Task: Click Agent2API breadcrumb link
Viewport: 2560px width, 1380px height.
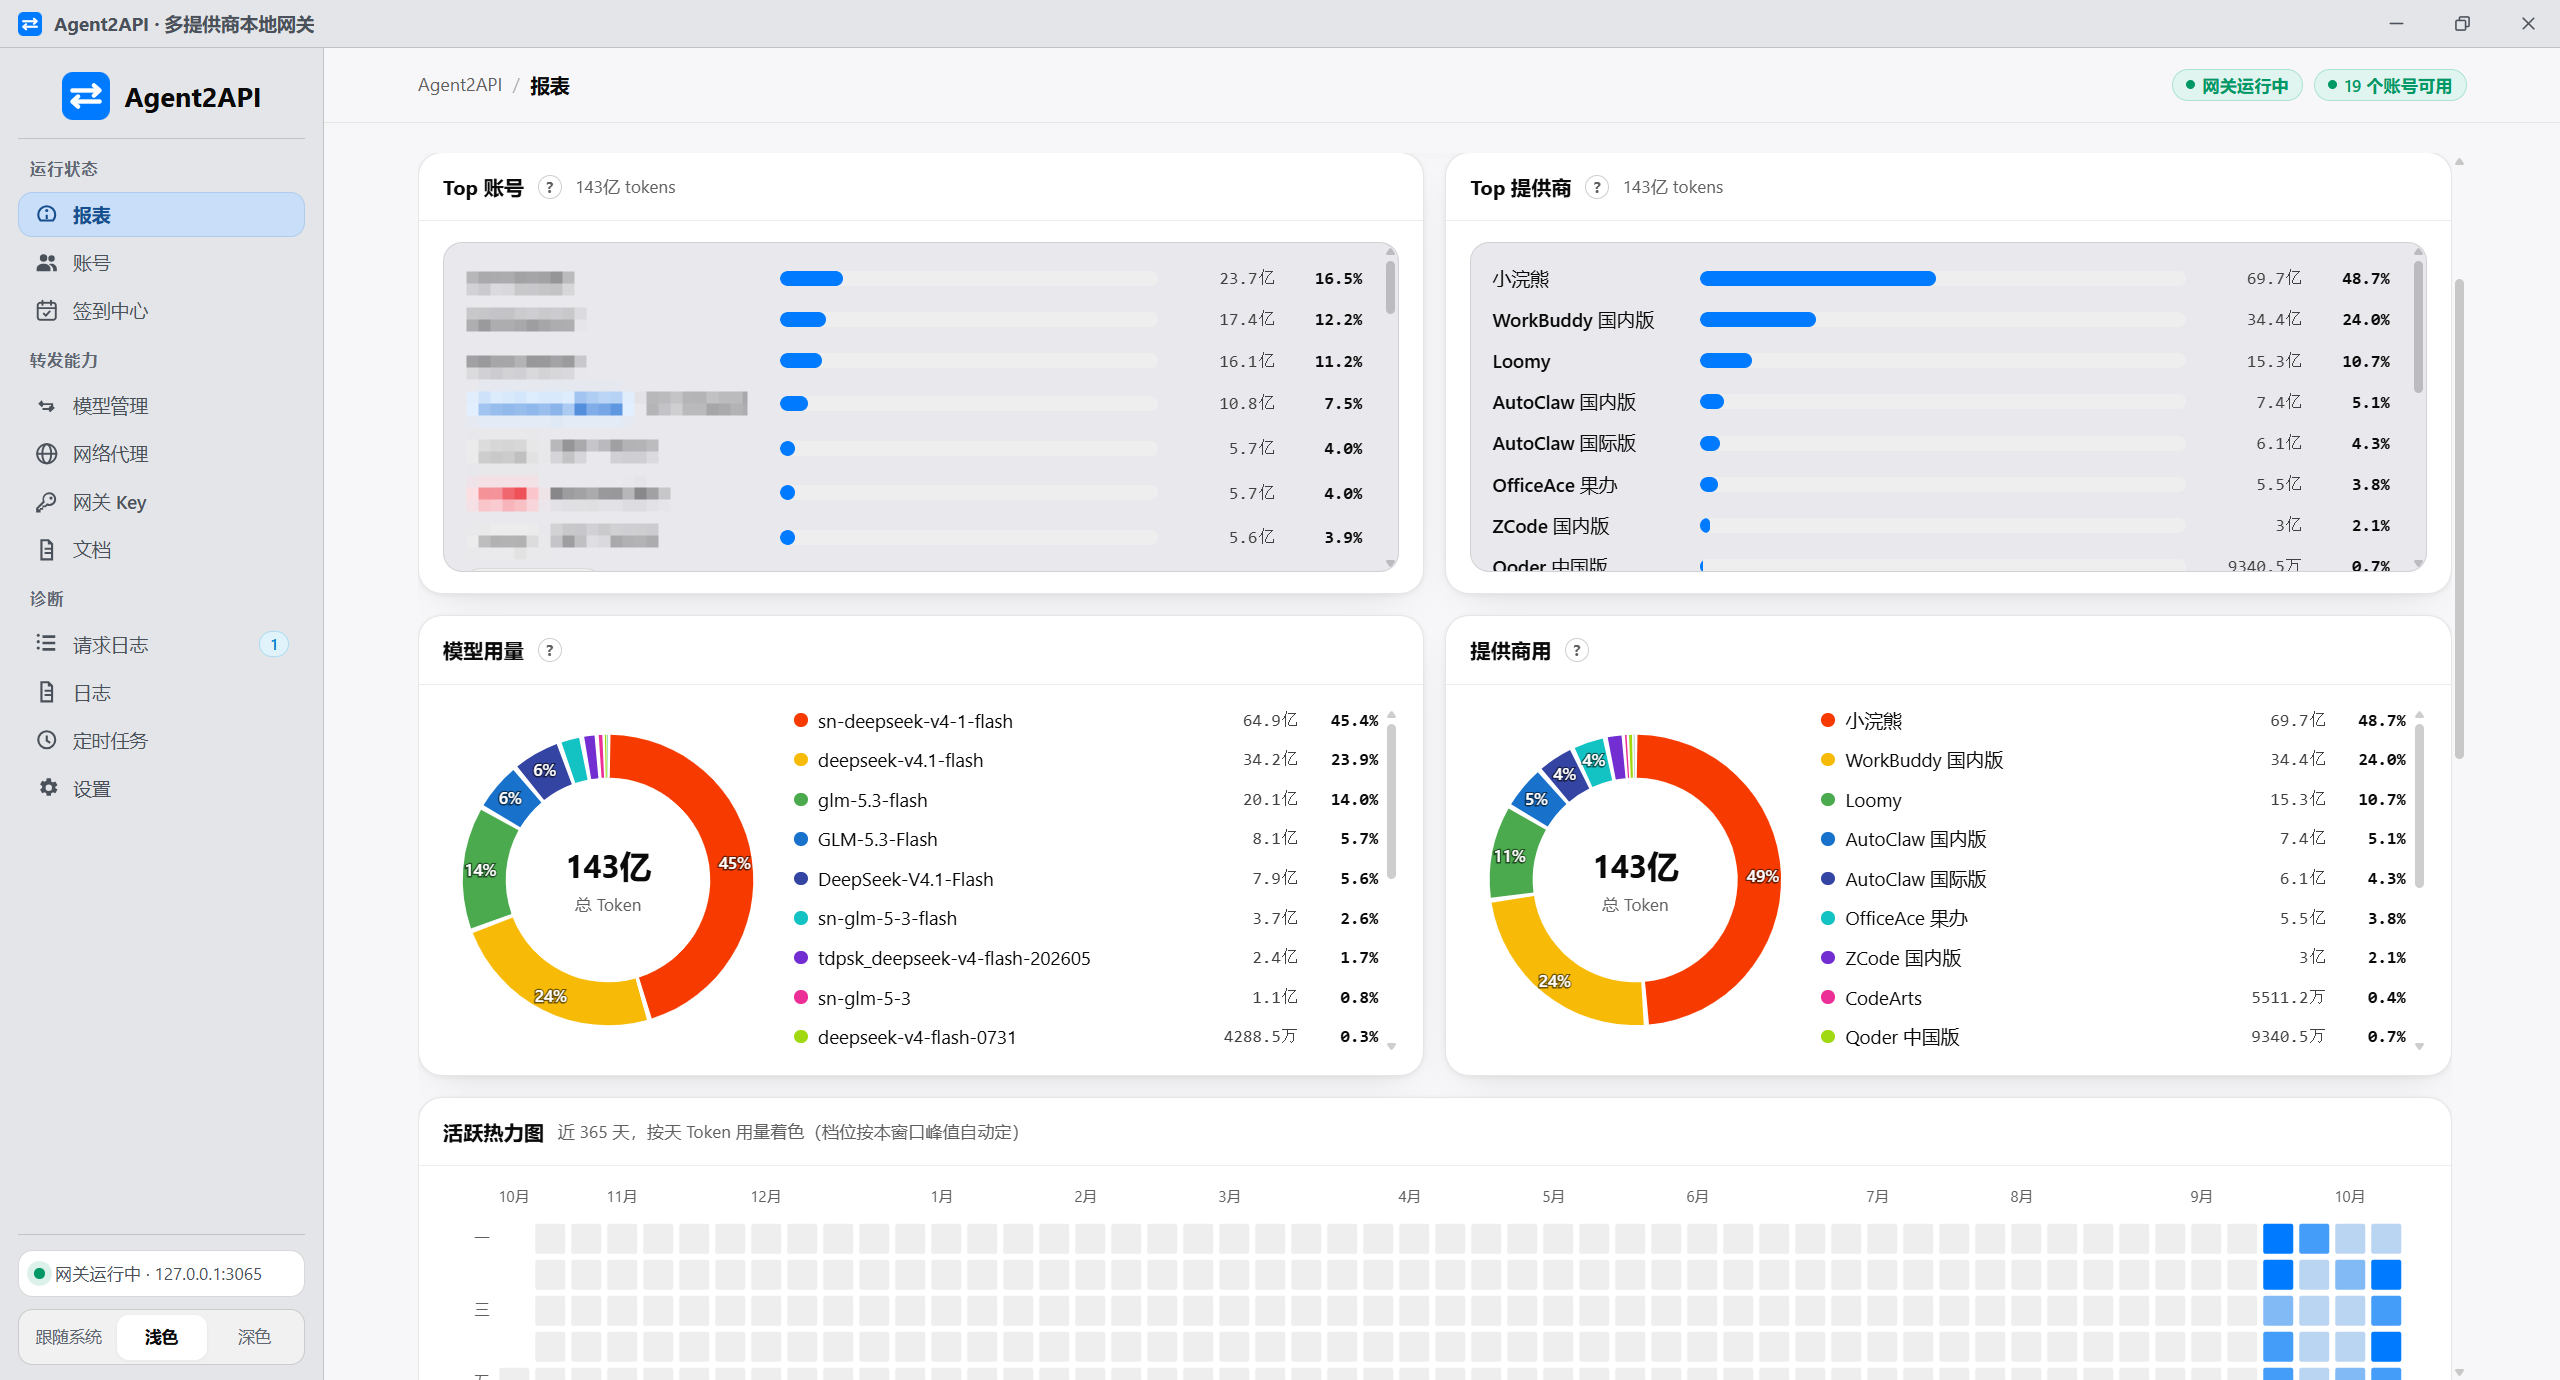Action: [460, 85]
